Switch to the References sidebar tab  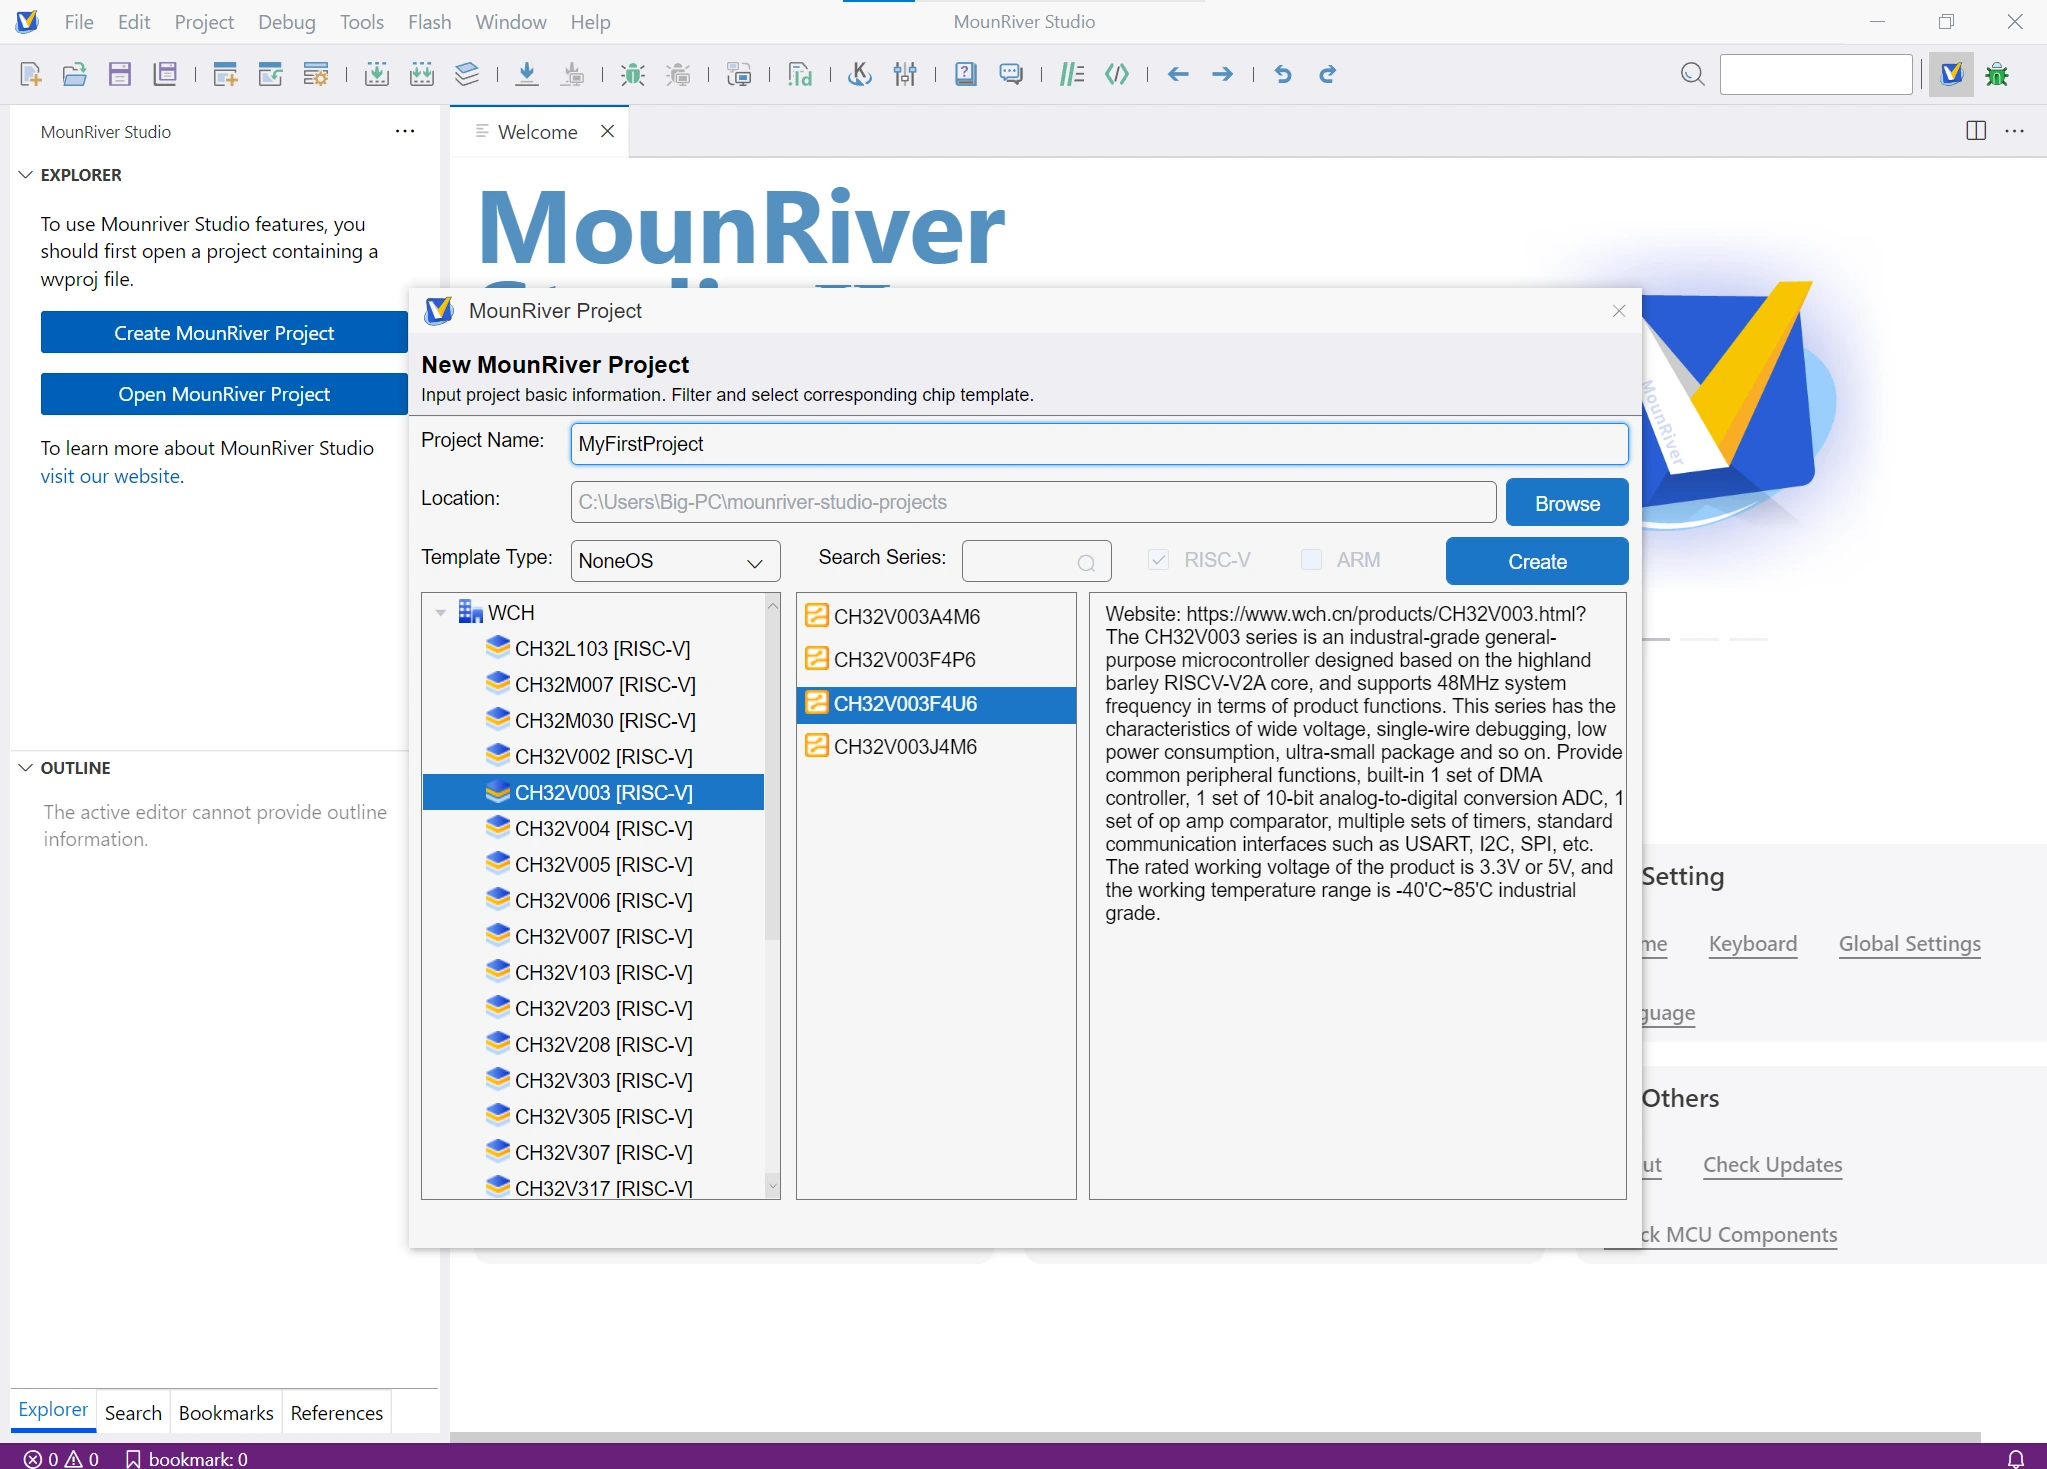337,1412
